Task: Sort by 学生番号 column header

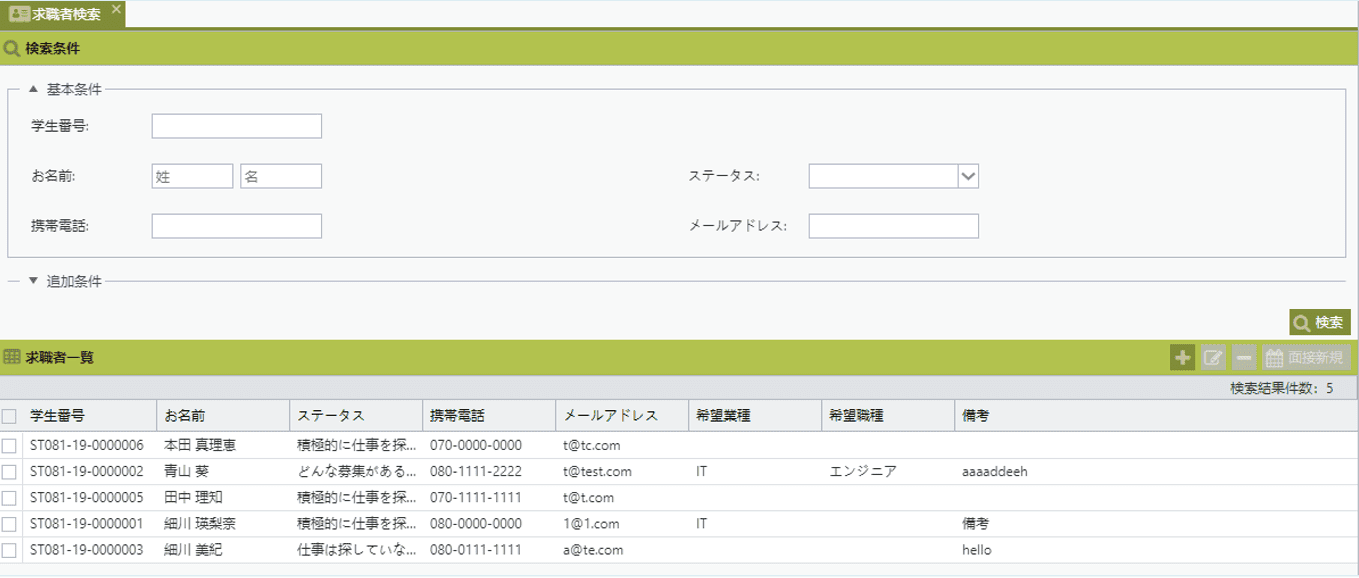Action: pyautogui.click(x=89, y=416)
